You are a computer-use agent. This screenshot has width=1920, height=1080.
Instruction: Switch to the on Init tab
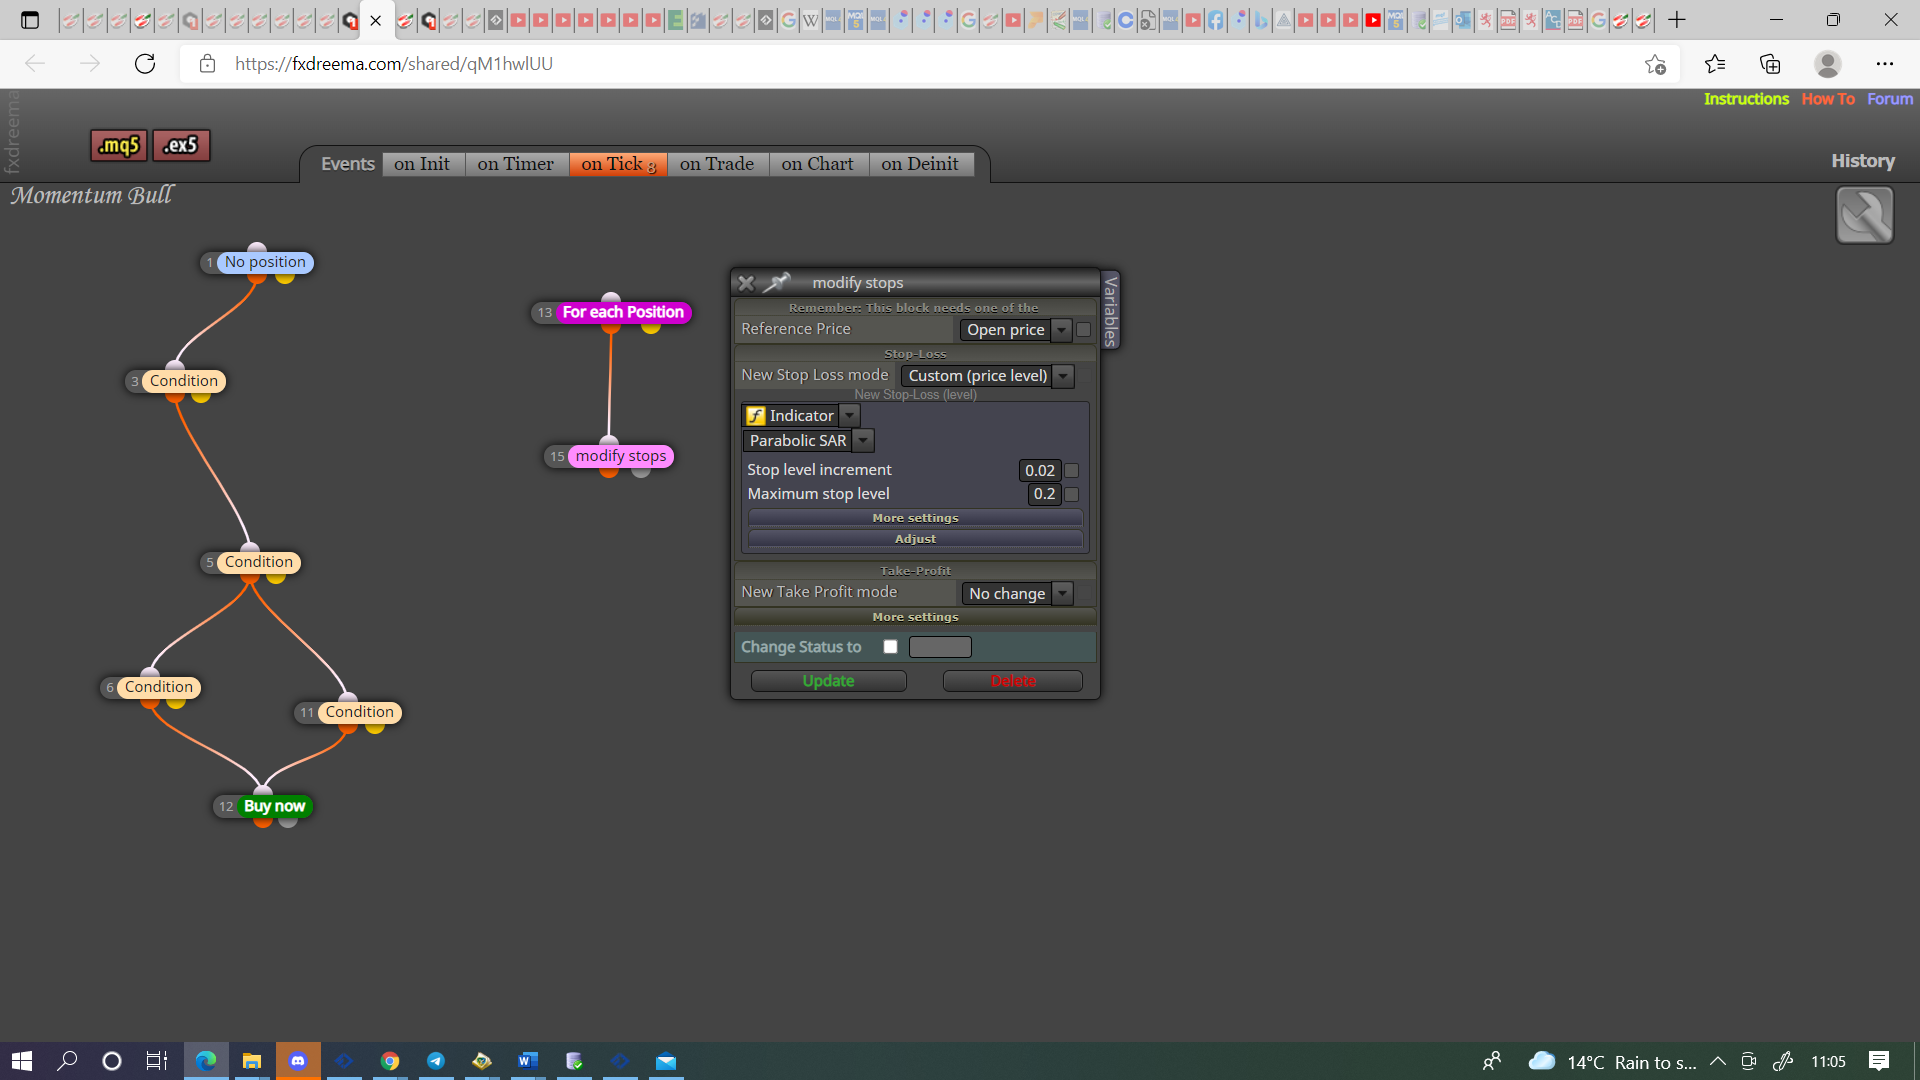pos(422,164)
